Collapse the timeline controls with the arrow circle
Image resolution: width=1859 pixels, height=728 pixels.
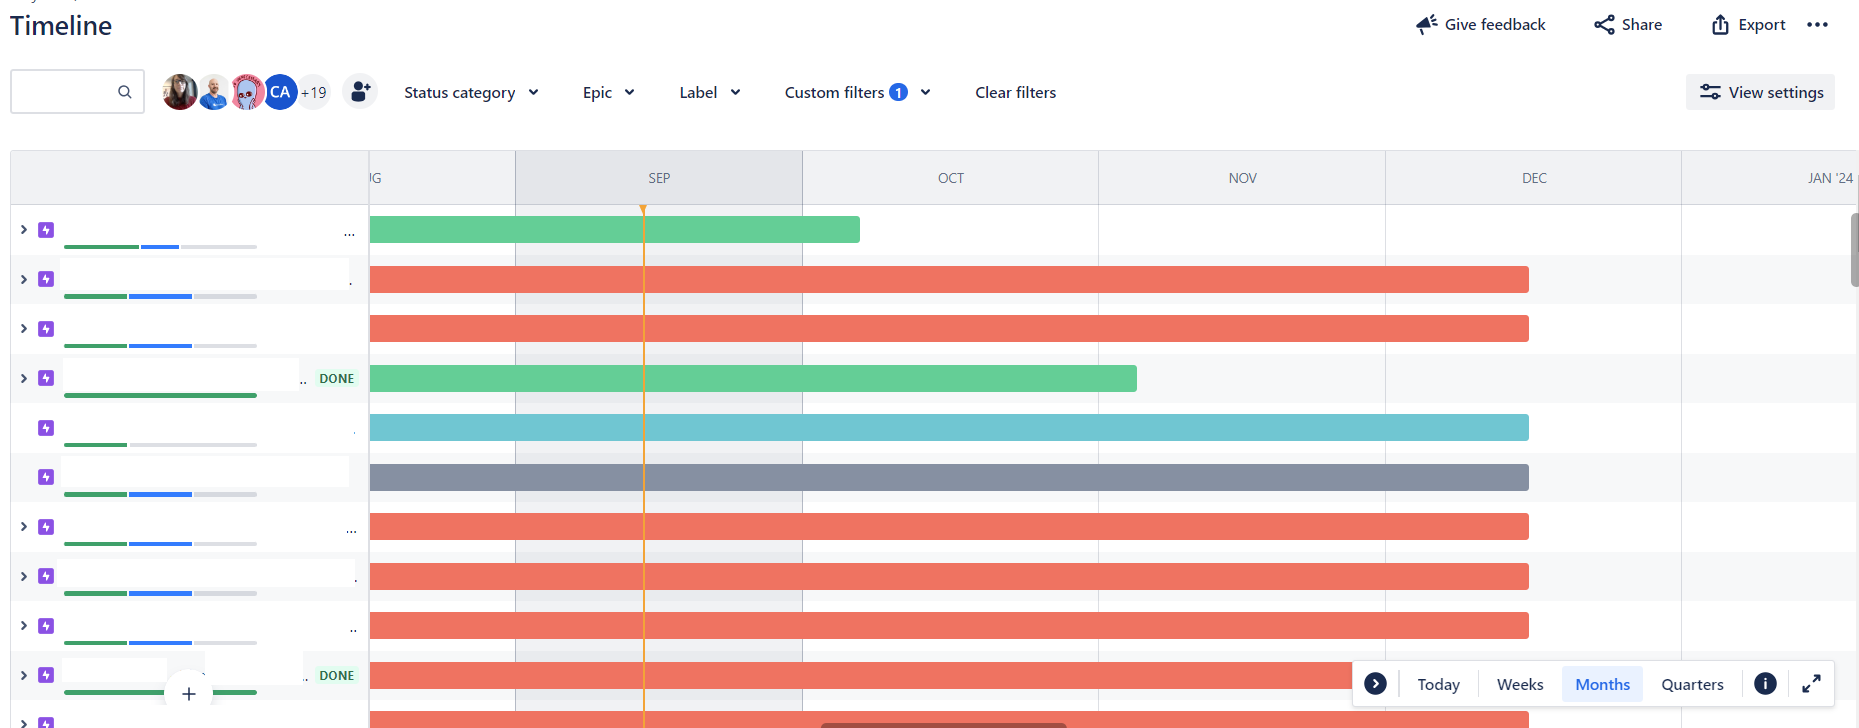[x=1376, y=684]
